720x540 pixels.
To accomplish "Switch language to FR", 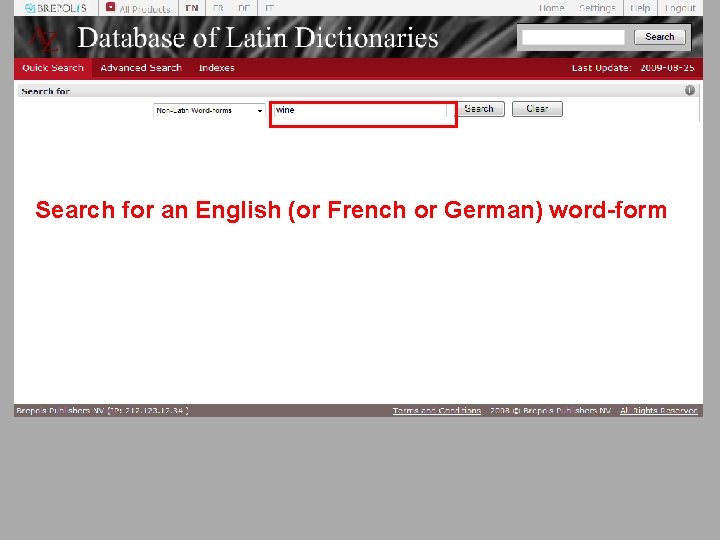I will (218, 8).
